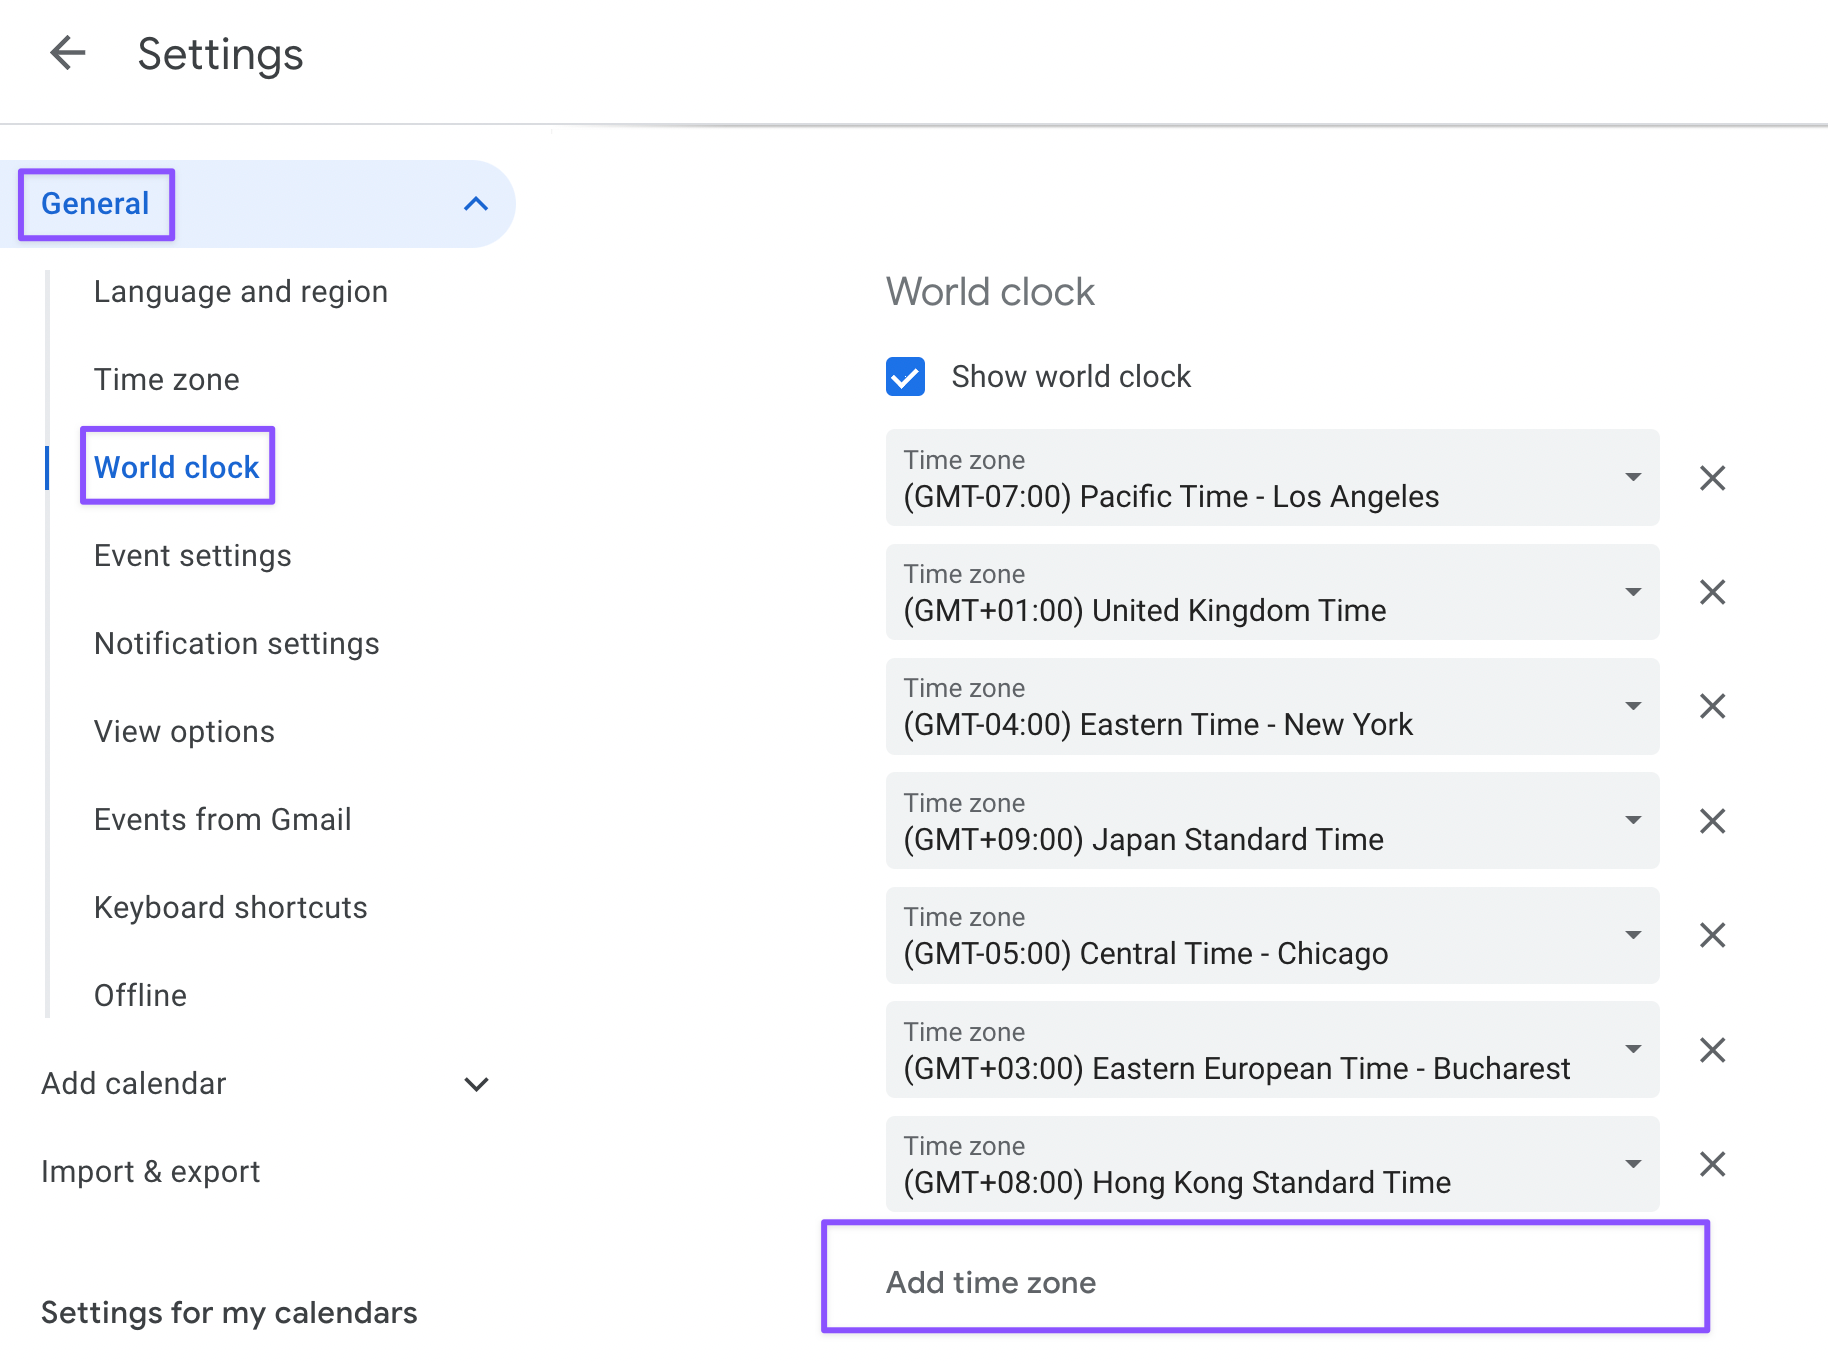Open the Pacific Time - Los Angeles dropdown
Image resolution: width=1828 pixels, height=1364 pixels.
click(1272, 478)
